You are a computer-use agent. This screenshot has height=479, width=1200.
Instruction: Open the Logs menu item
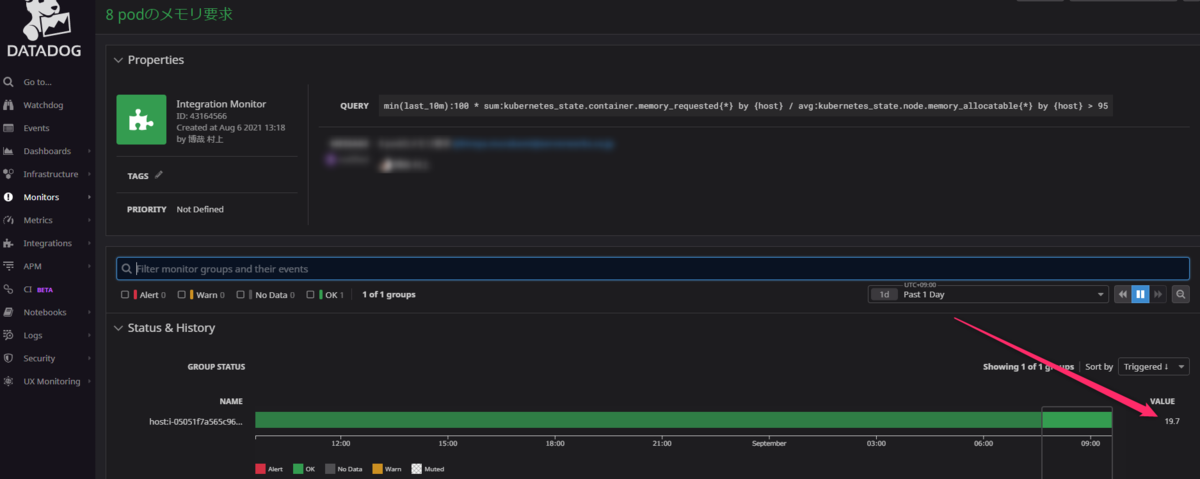pos(32,335)
